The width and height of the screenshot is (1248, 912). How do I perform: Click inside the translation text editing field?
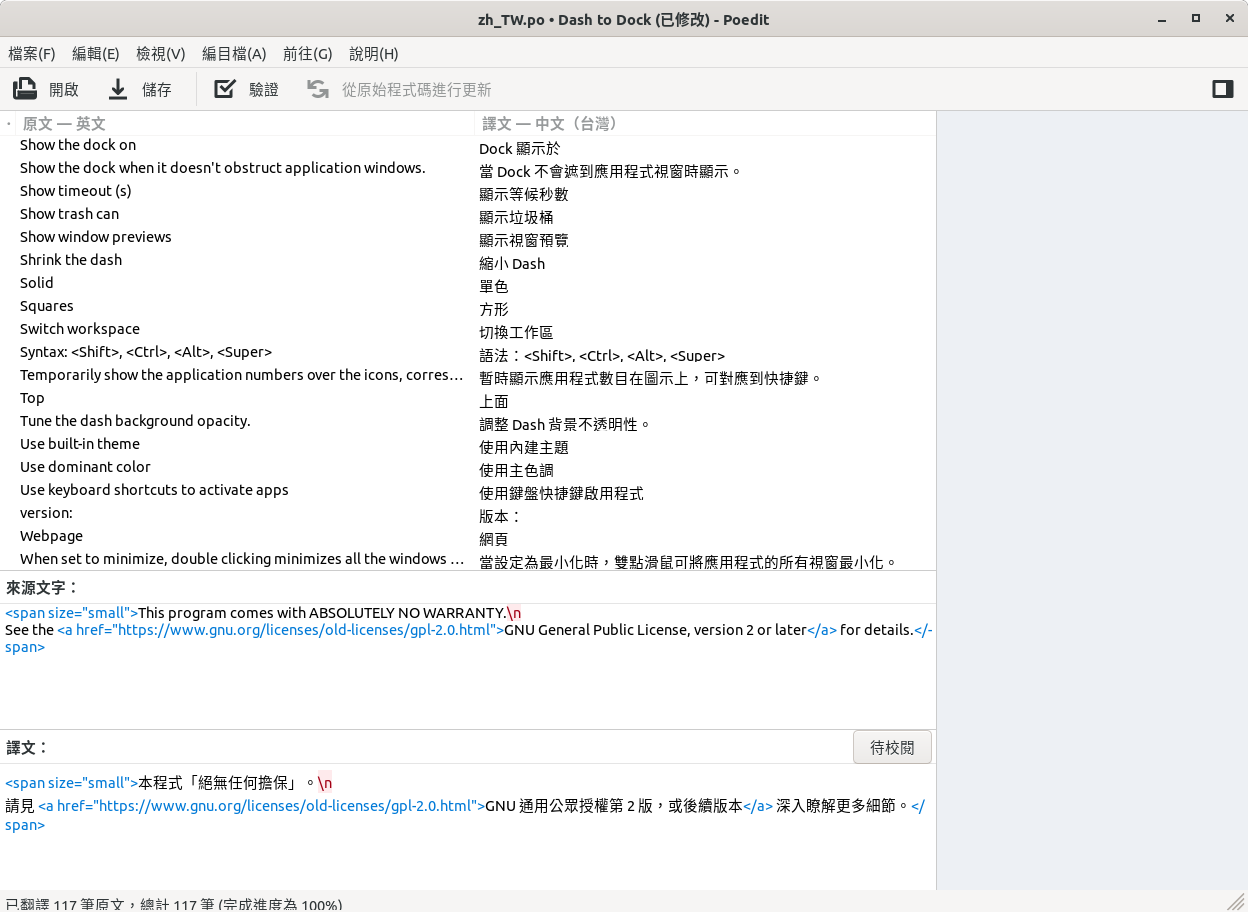click(x=468, y=828)
